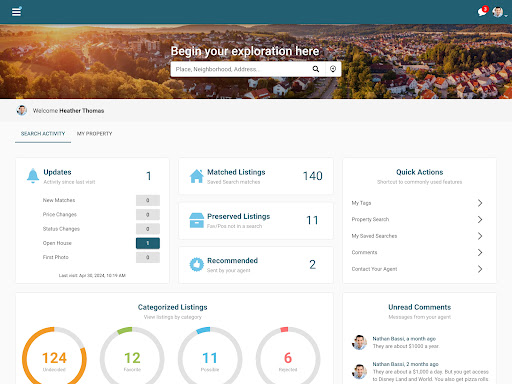The height and width of the screenshot is (384, 512).
Task: Switch to the My Property tab
Action: coord(95,134)
